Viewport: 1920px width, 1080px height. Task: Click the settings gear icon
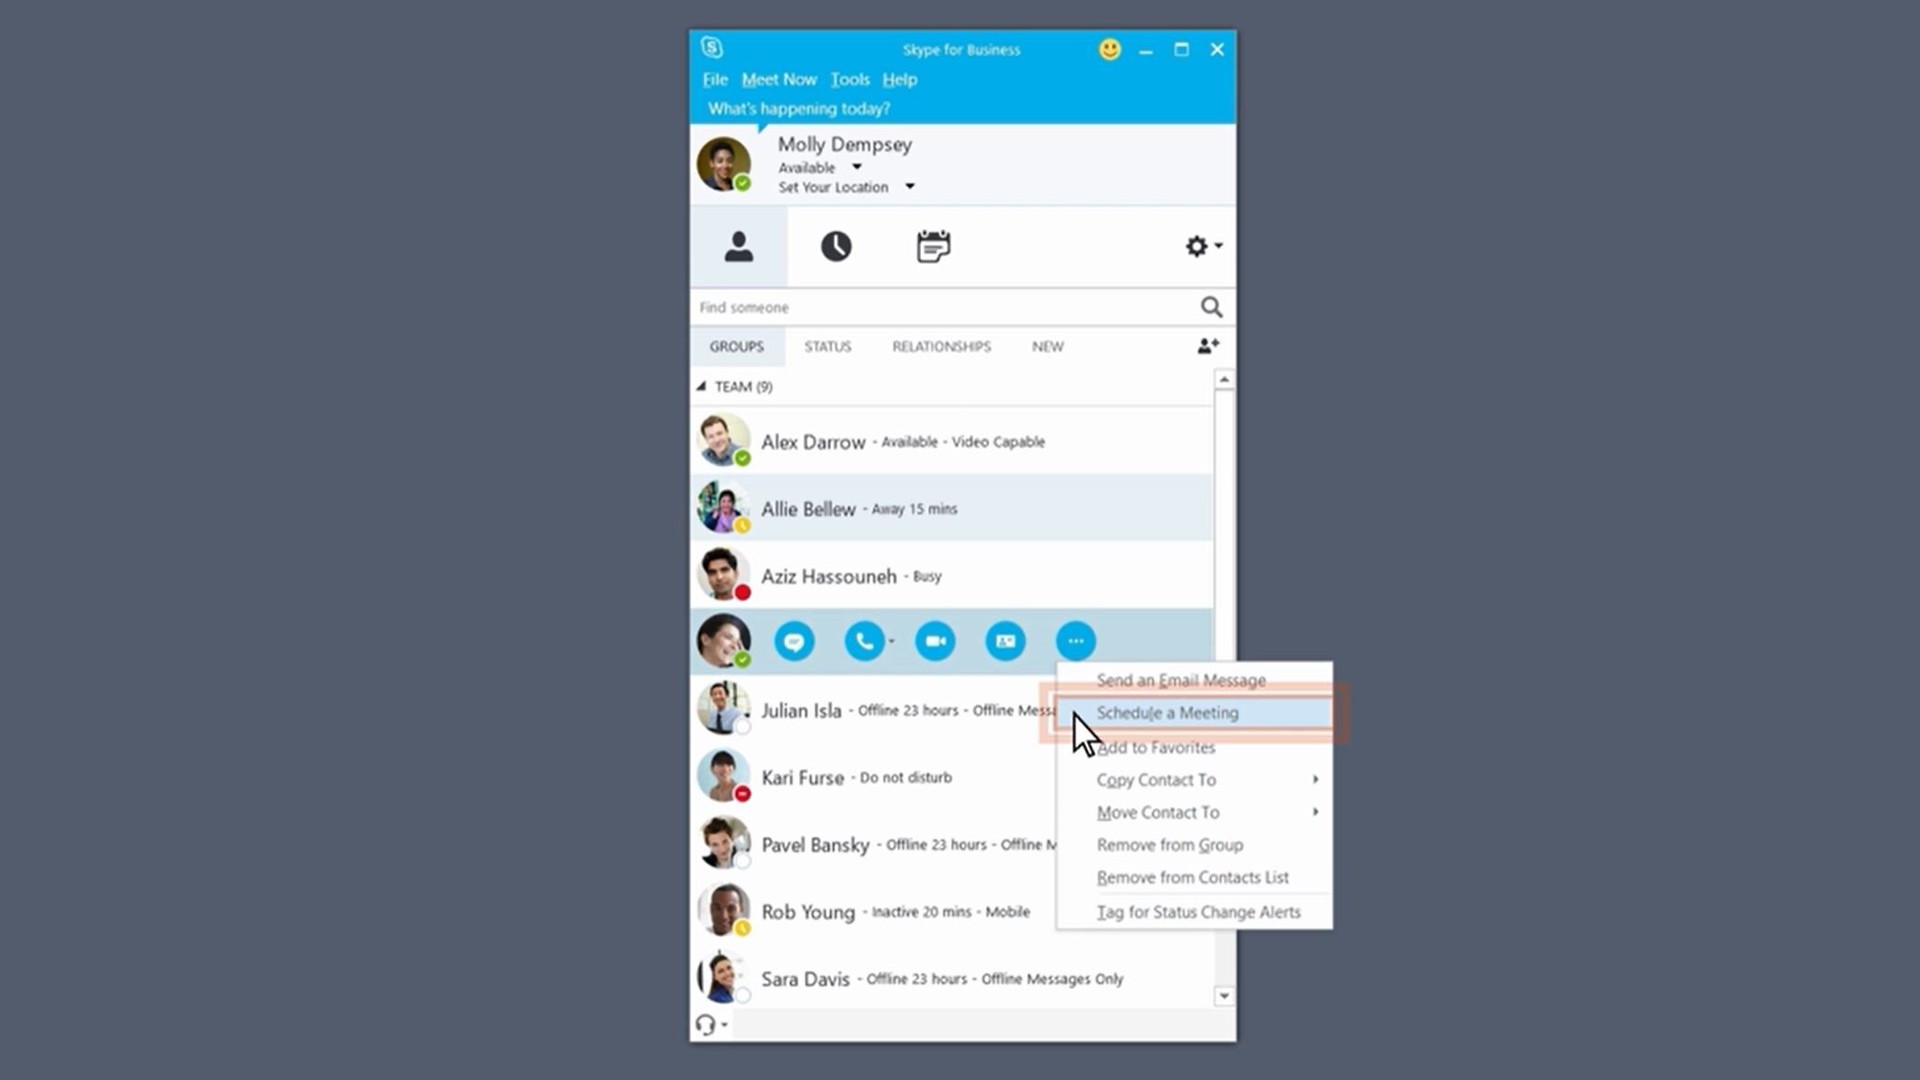point(1196,247)
